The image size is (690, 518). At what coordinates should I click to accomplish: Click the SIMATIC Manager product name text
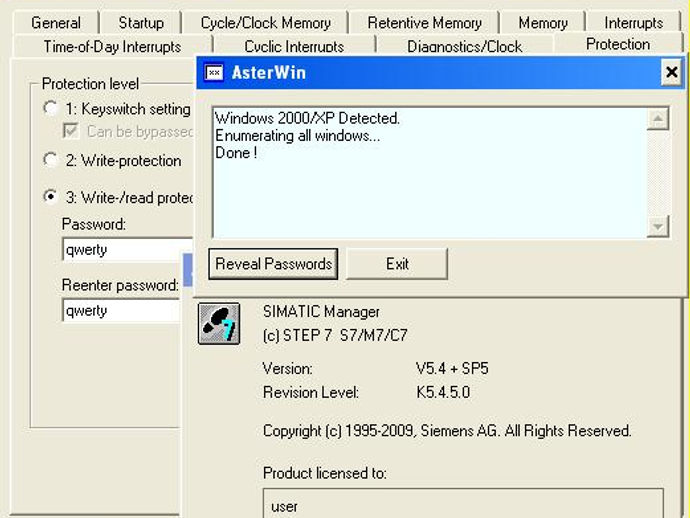pyautogui.click(x=321, y=312)
